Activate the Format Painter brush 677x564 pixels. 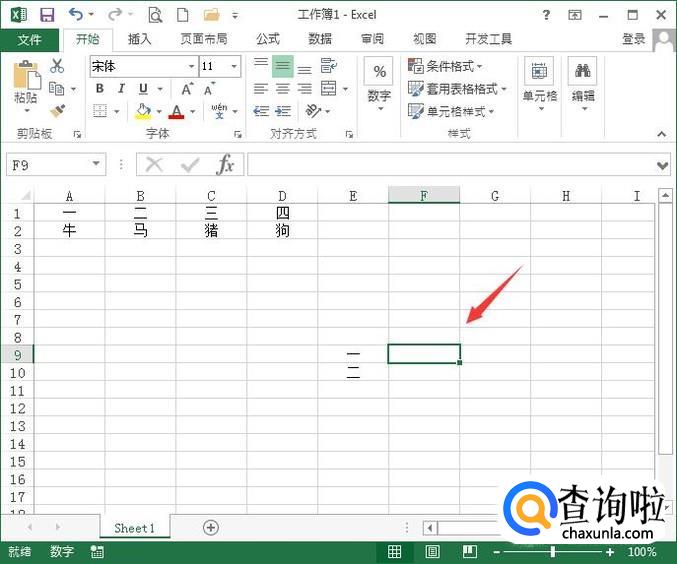(57, 111)
